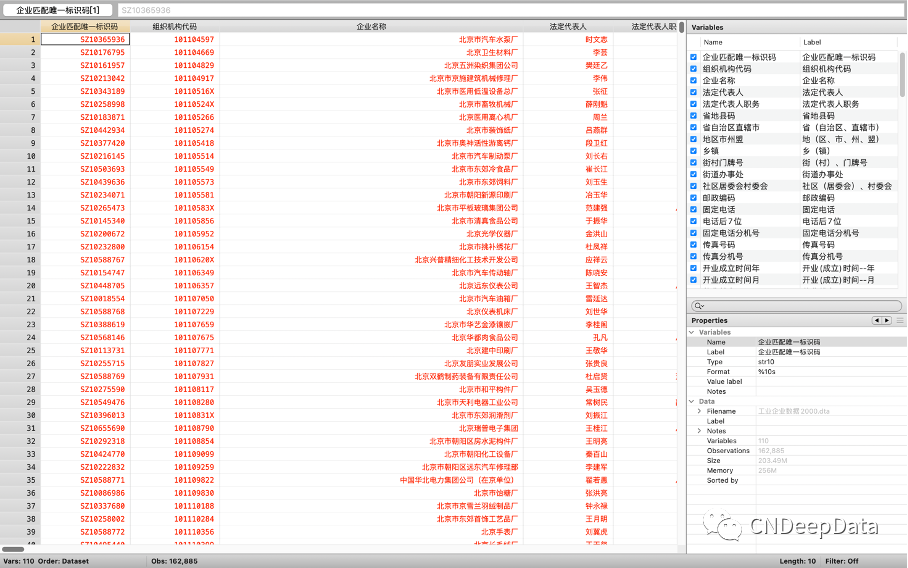Click the Value label row in Properties
Screen dimensions: 908x568
point(797,382)
